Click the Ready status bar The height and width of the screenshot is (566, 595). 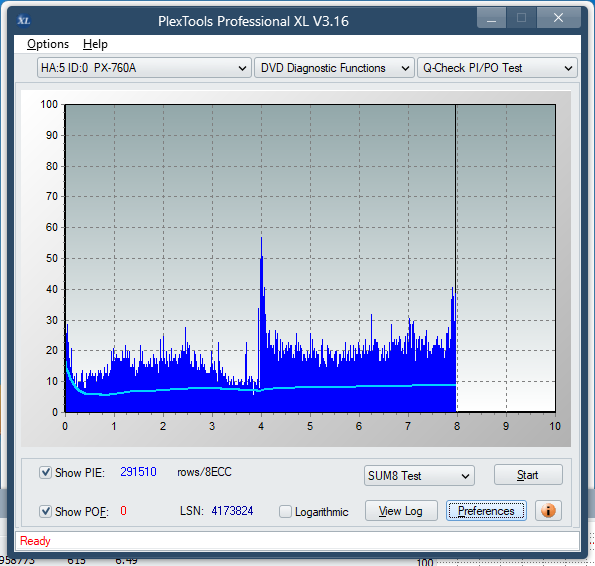pos(297,541)
